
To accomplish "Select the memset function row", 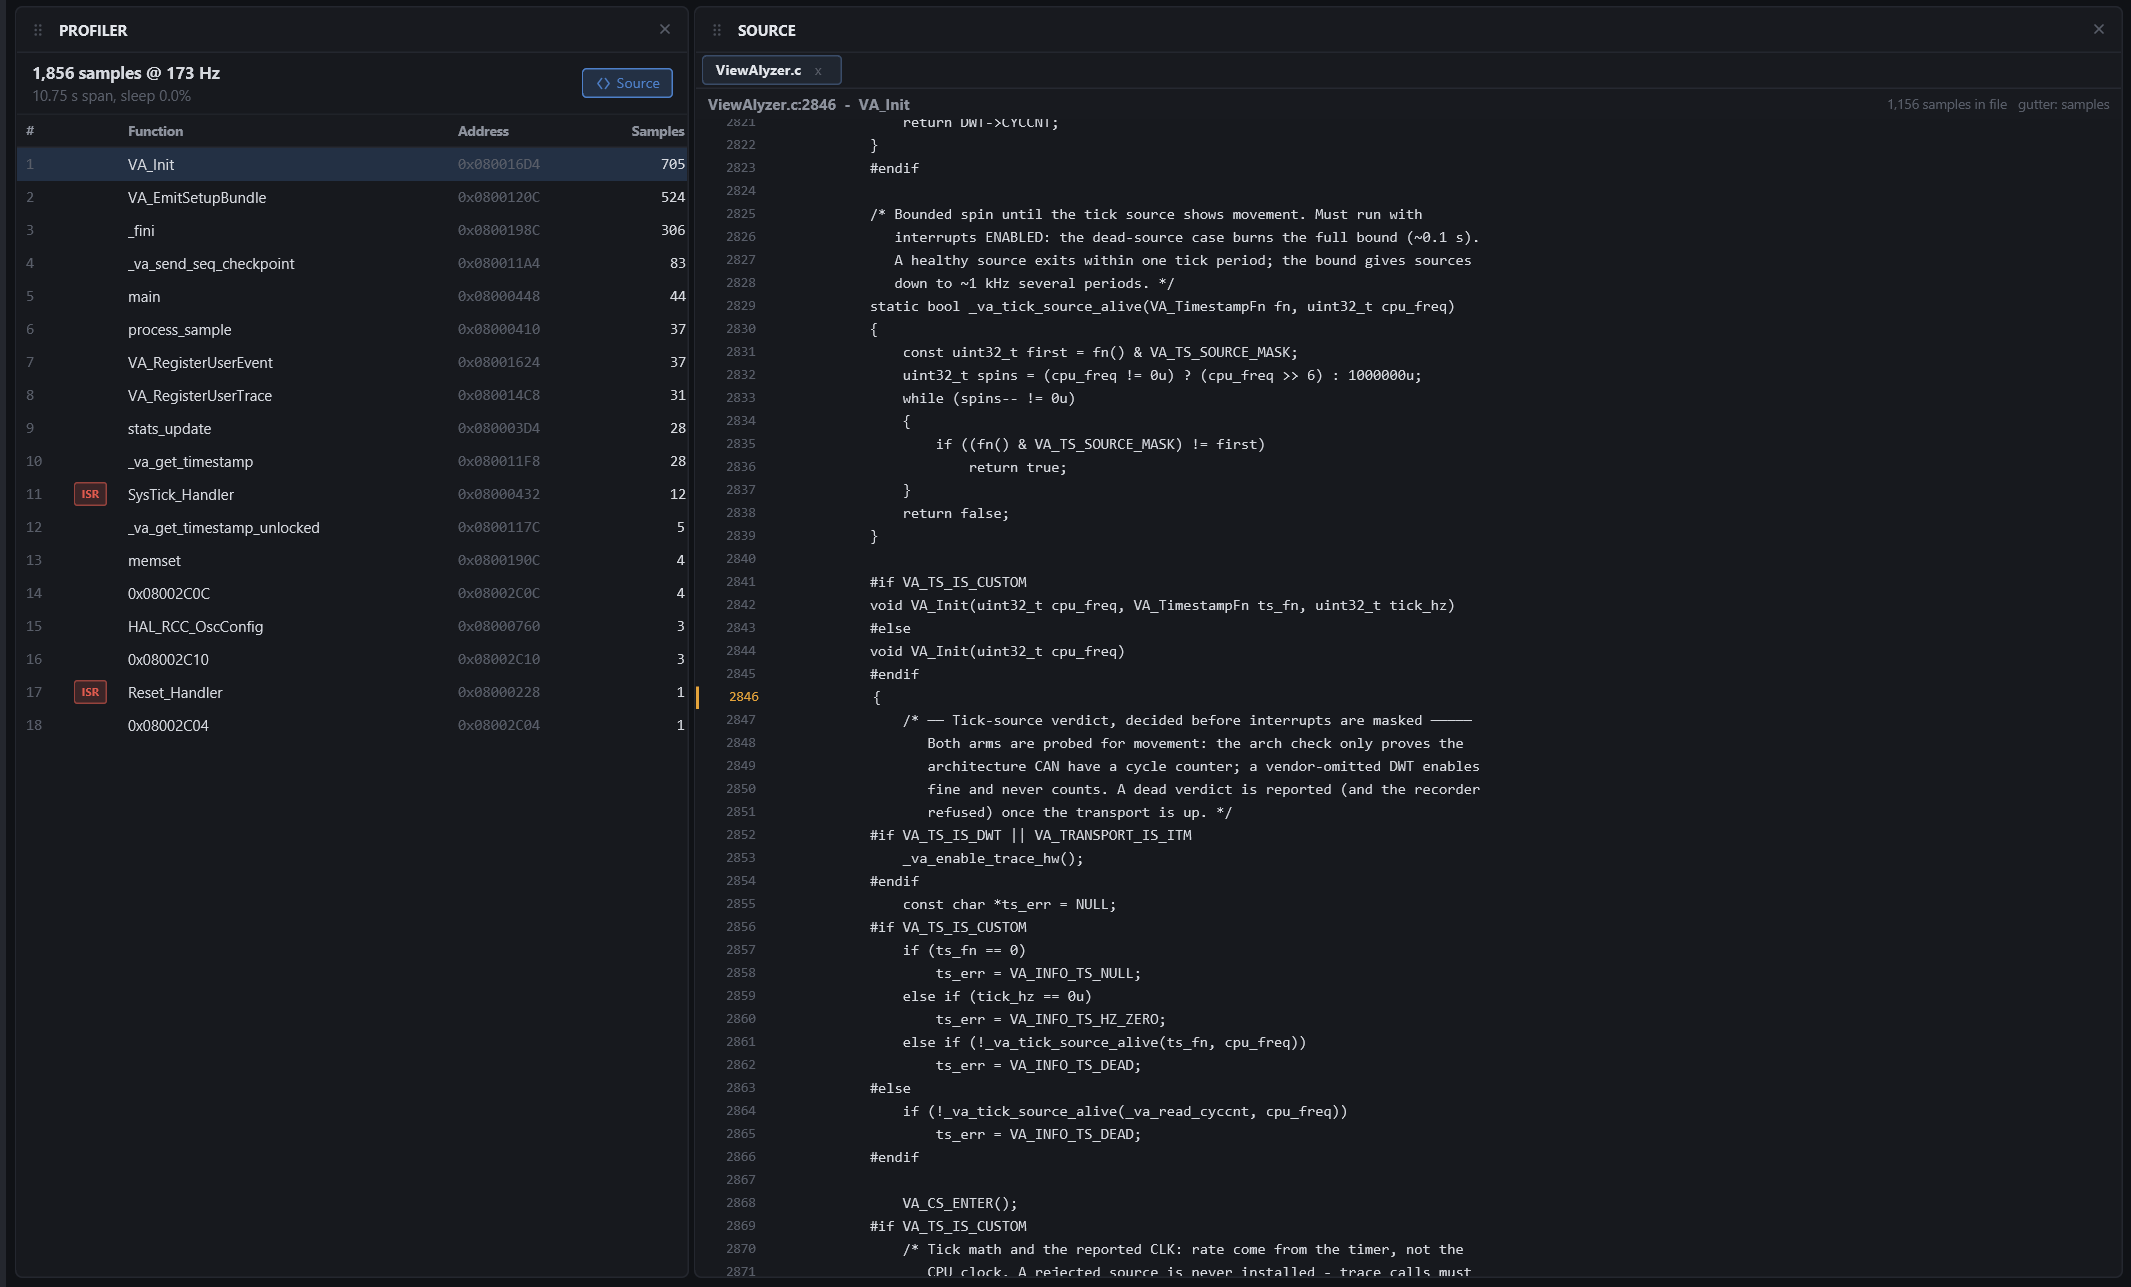I will (352, 560).
